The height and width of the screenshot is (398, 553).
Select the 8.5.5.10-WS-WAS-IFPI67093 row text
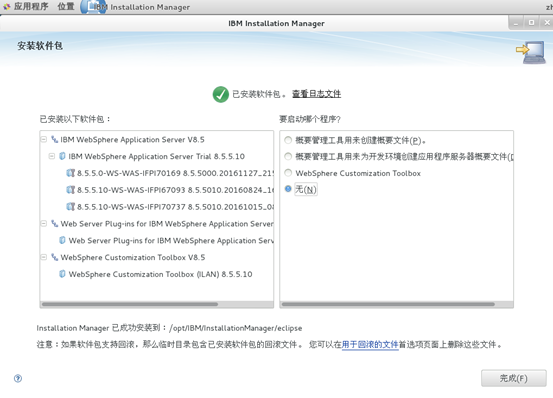175,190
